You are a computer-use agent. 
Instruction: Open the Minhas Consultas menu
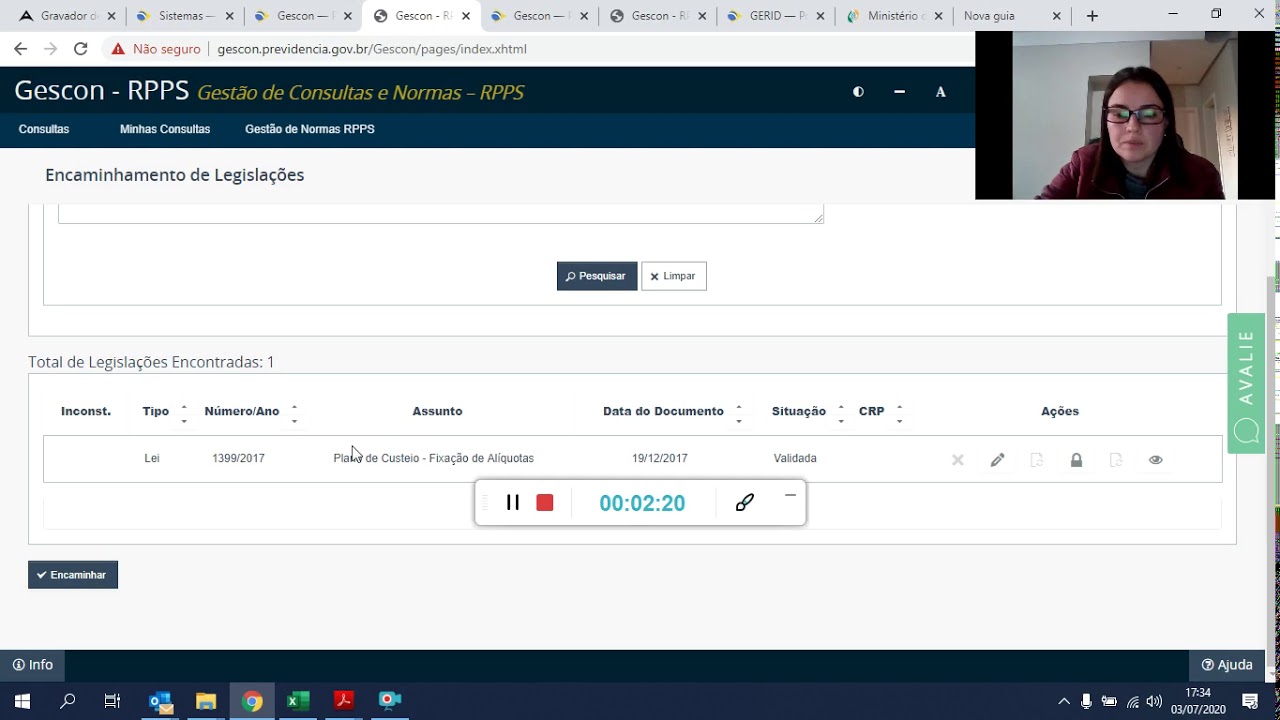pos(165,129)
